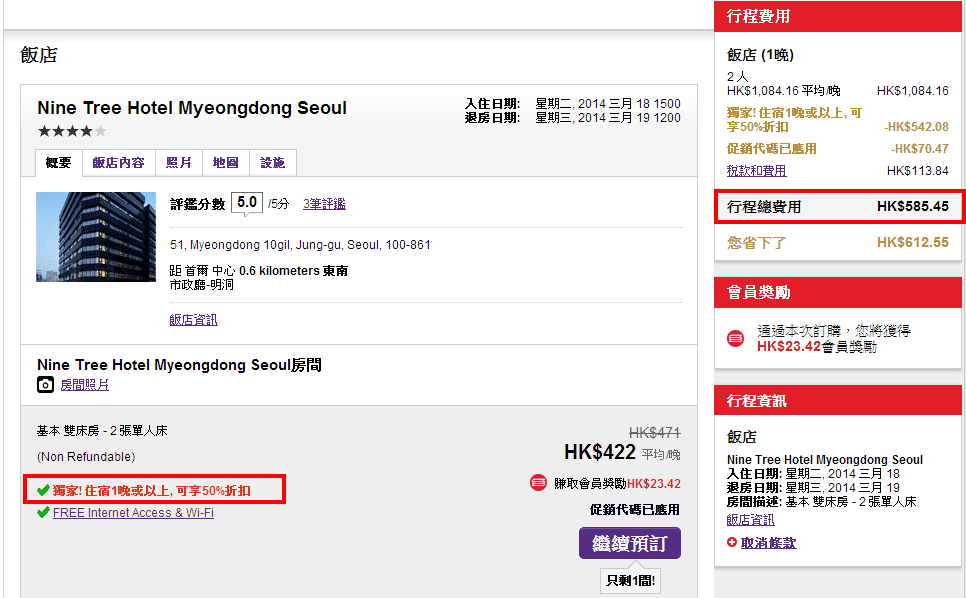This screenshot has height=598, width=966.
Task: Select the 照片 tab
Action: (178, 163)
